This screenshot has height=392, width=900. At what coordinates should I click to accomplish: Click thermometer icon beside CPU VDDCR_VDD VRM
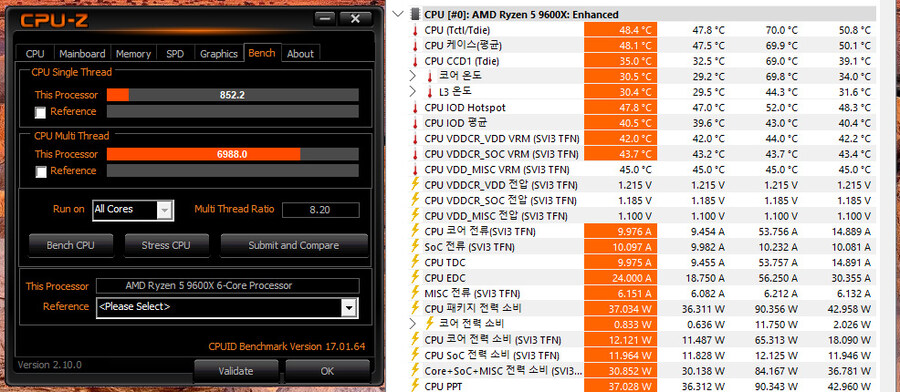point(416,138)
